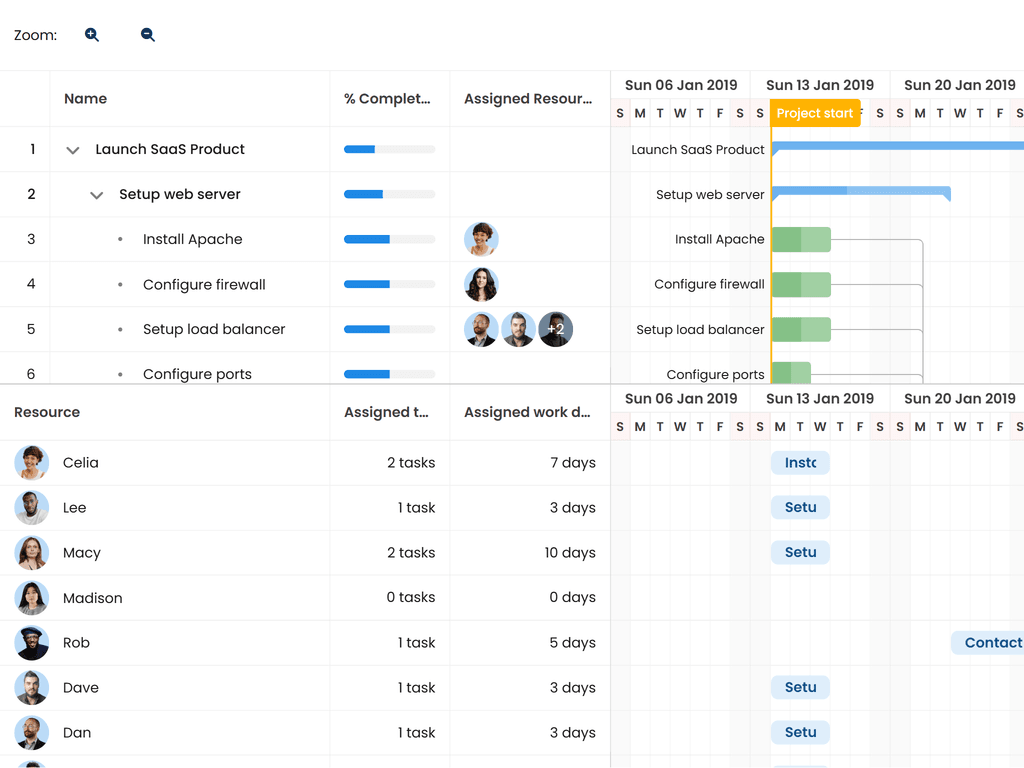Select the Sun 20 Jan 2019 timeline header

coord(960,85)
